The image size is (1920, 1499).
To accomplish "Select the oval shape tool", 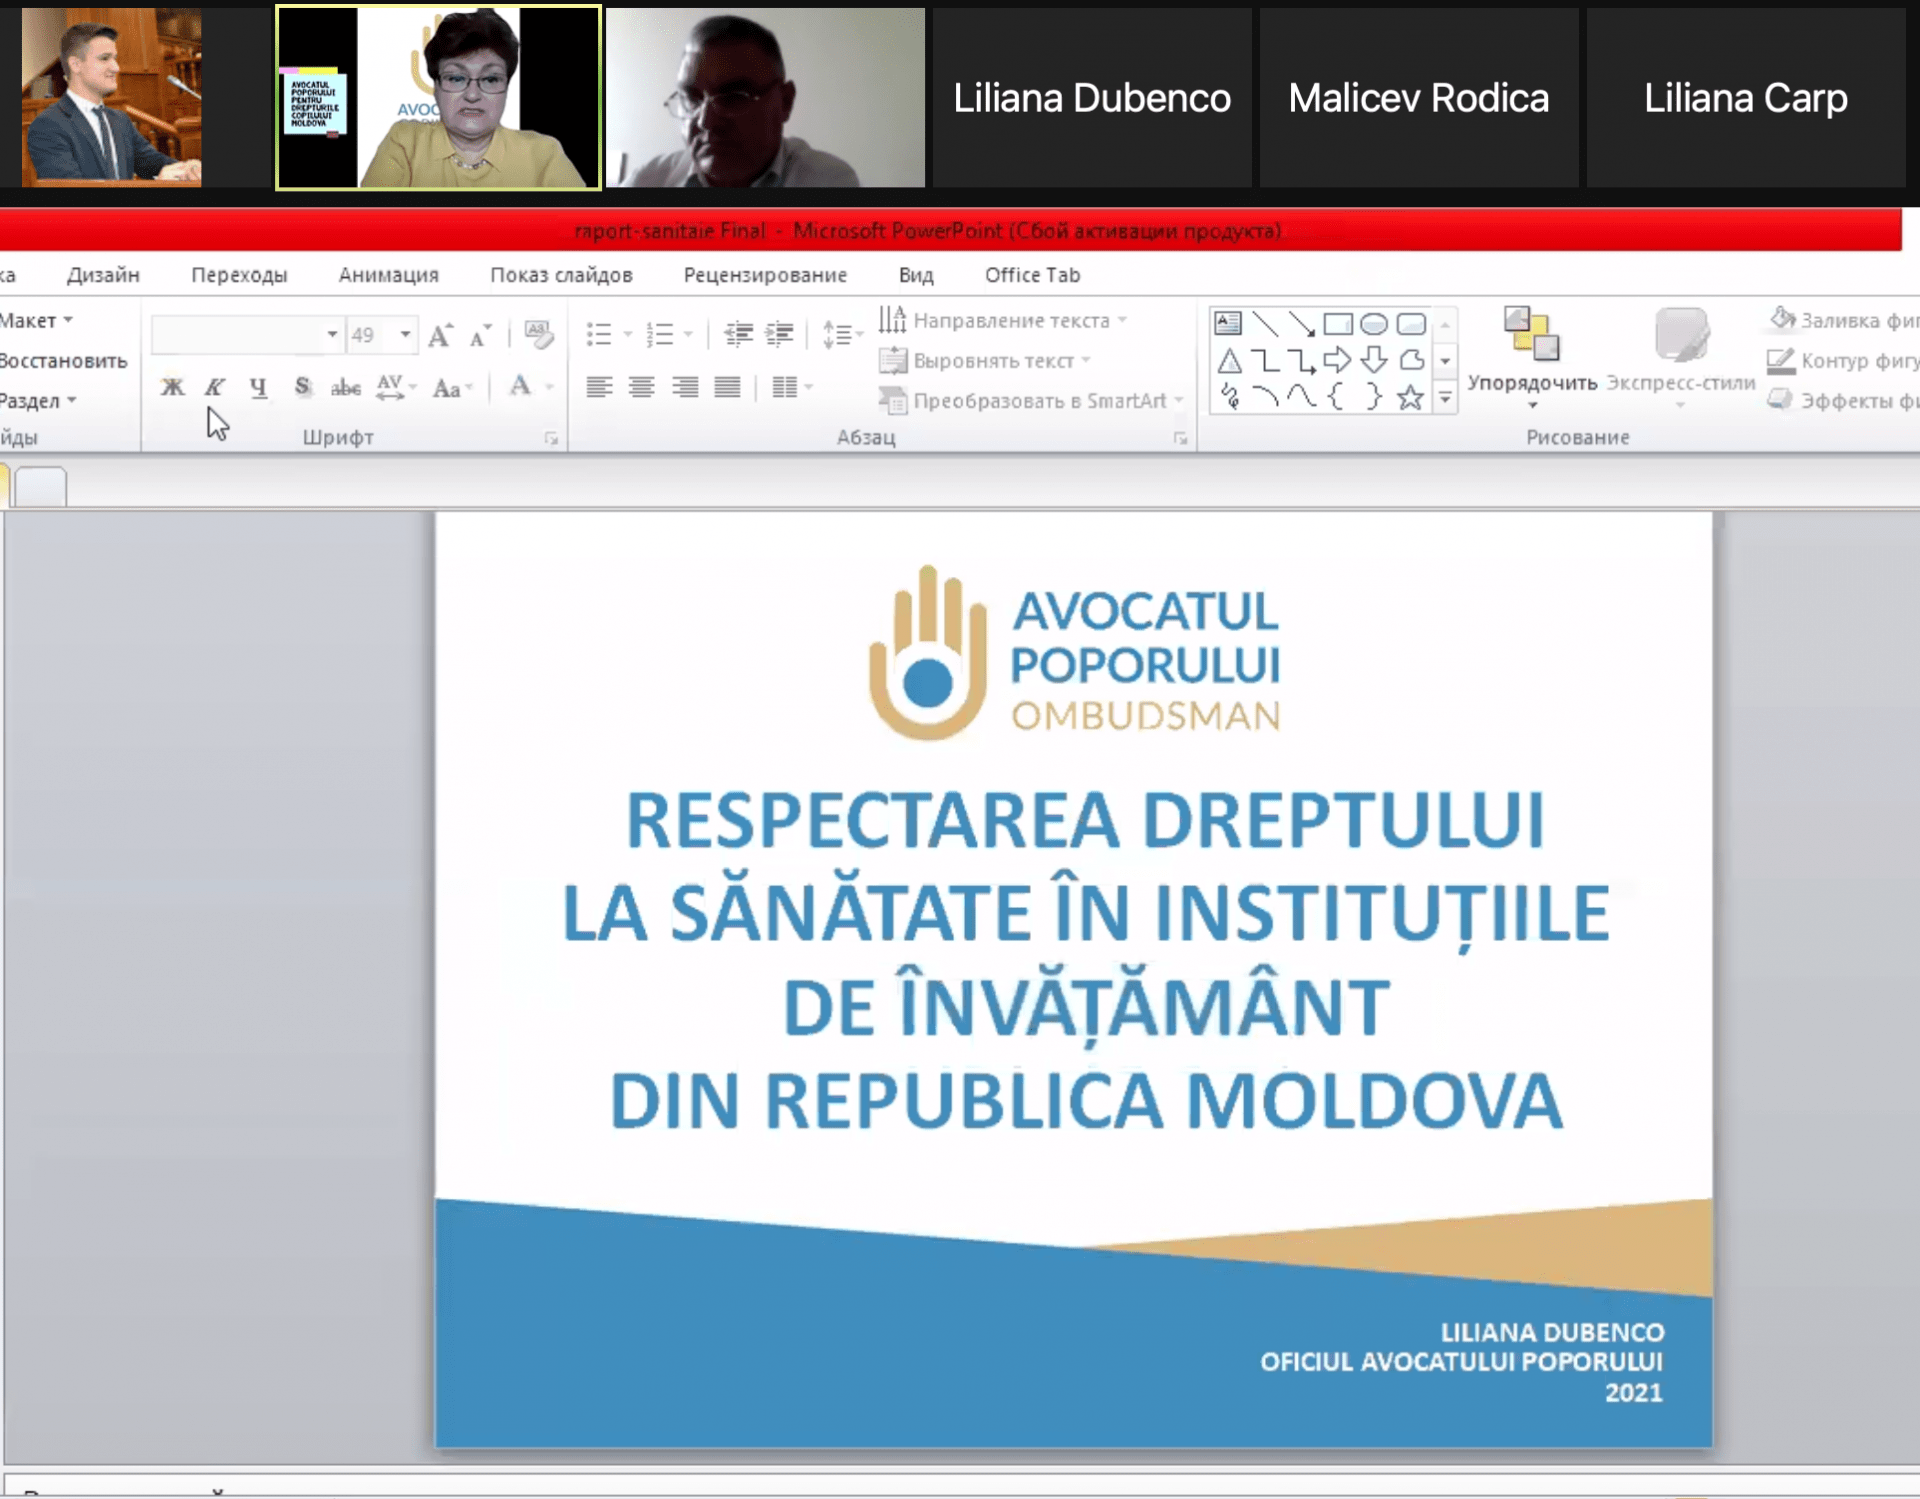I will coord(1374,324).
